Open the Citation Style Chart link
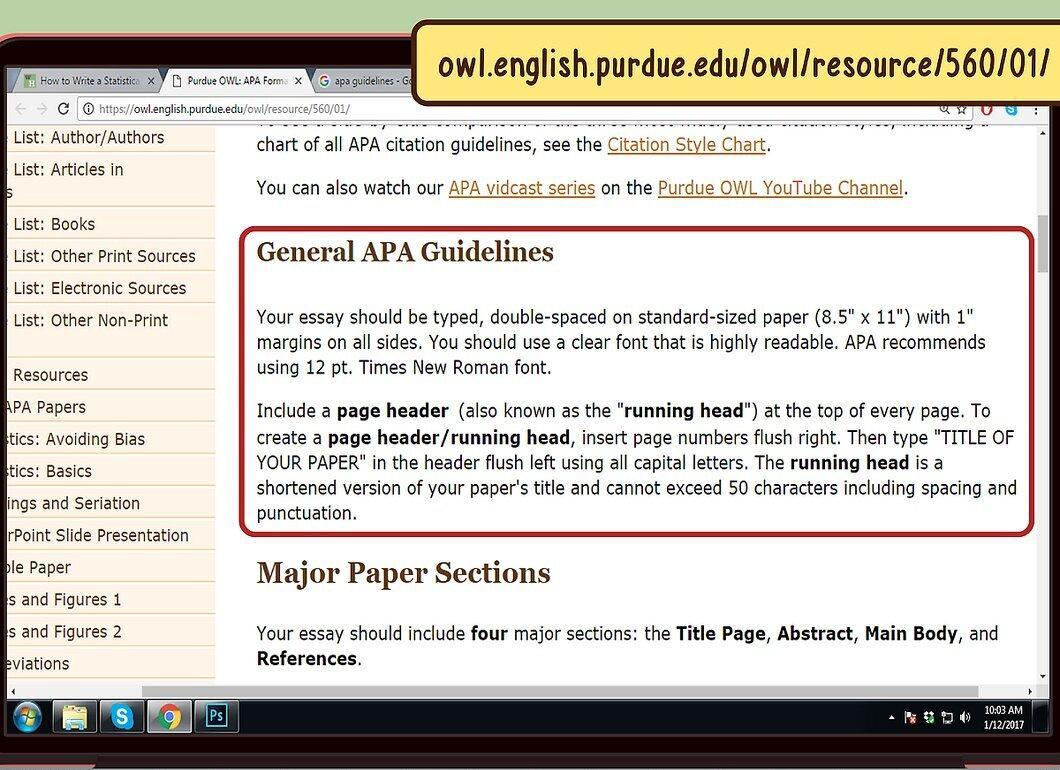This screenshot has height=770, width=1060. 686,145
